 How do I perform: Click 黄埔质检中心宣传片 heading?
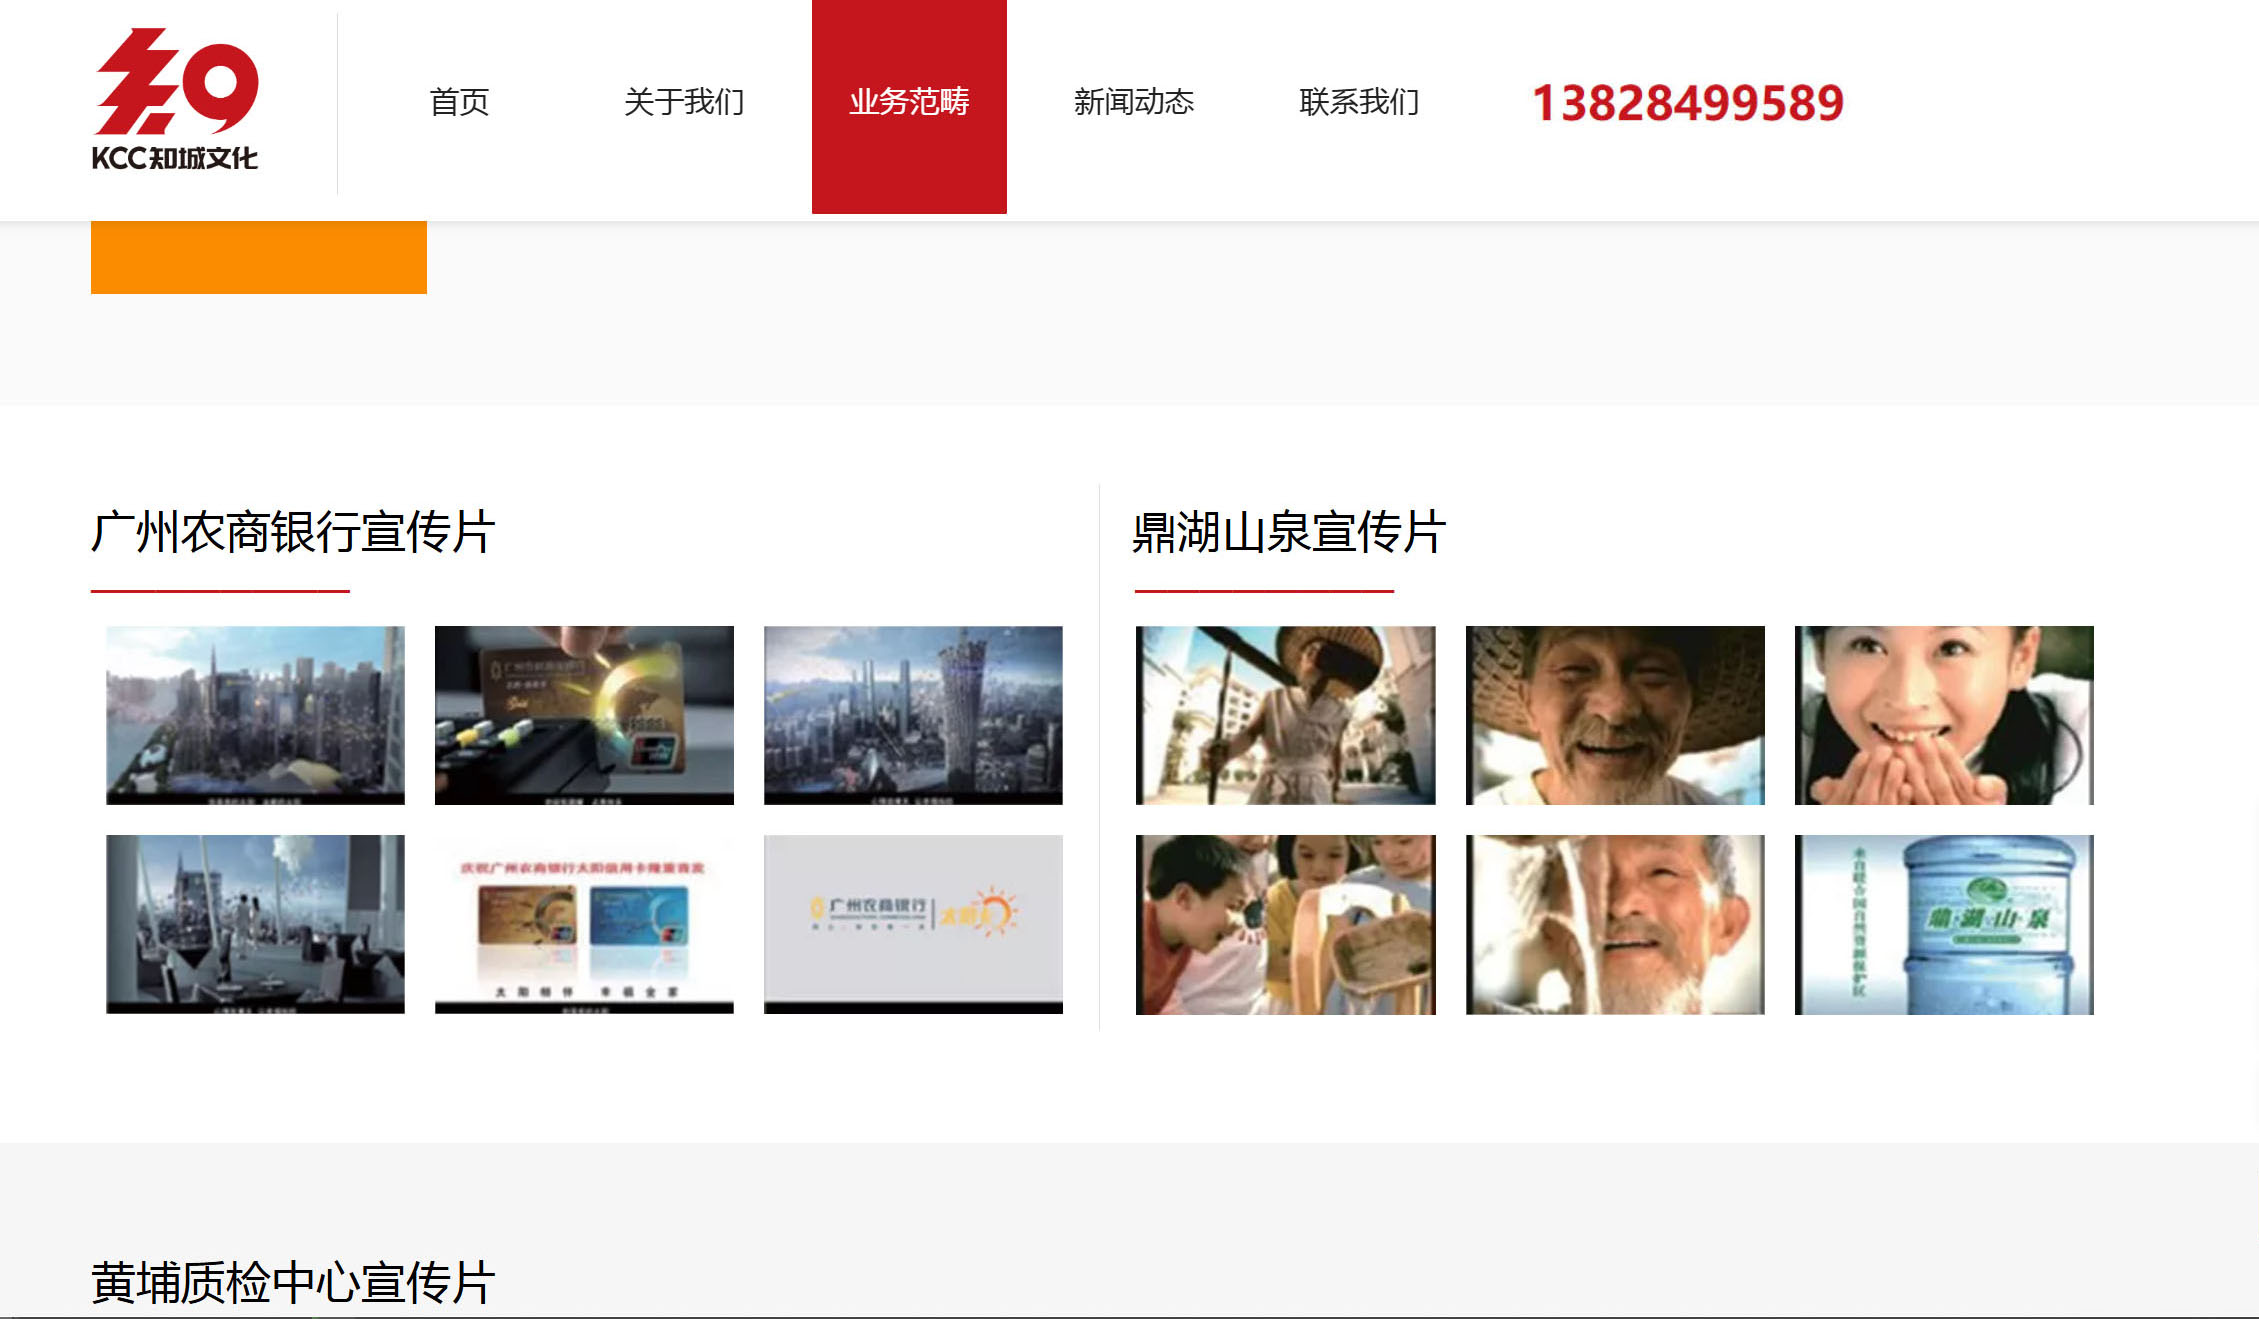(293, 1282)
